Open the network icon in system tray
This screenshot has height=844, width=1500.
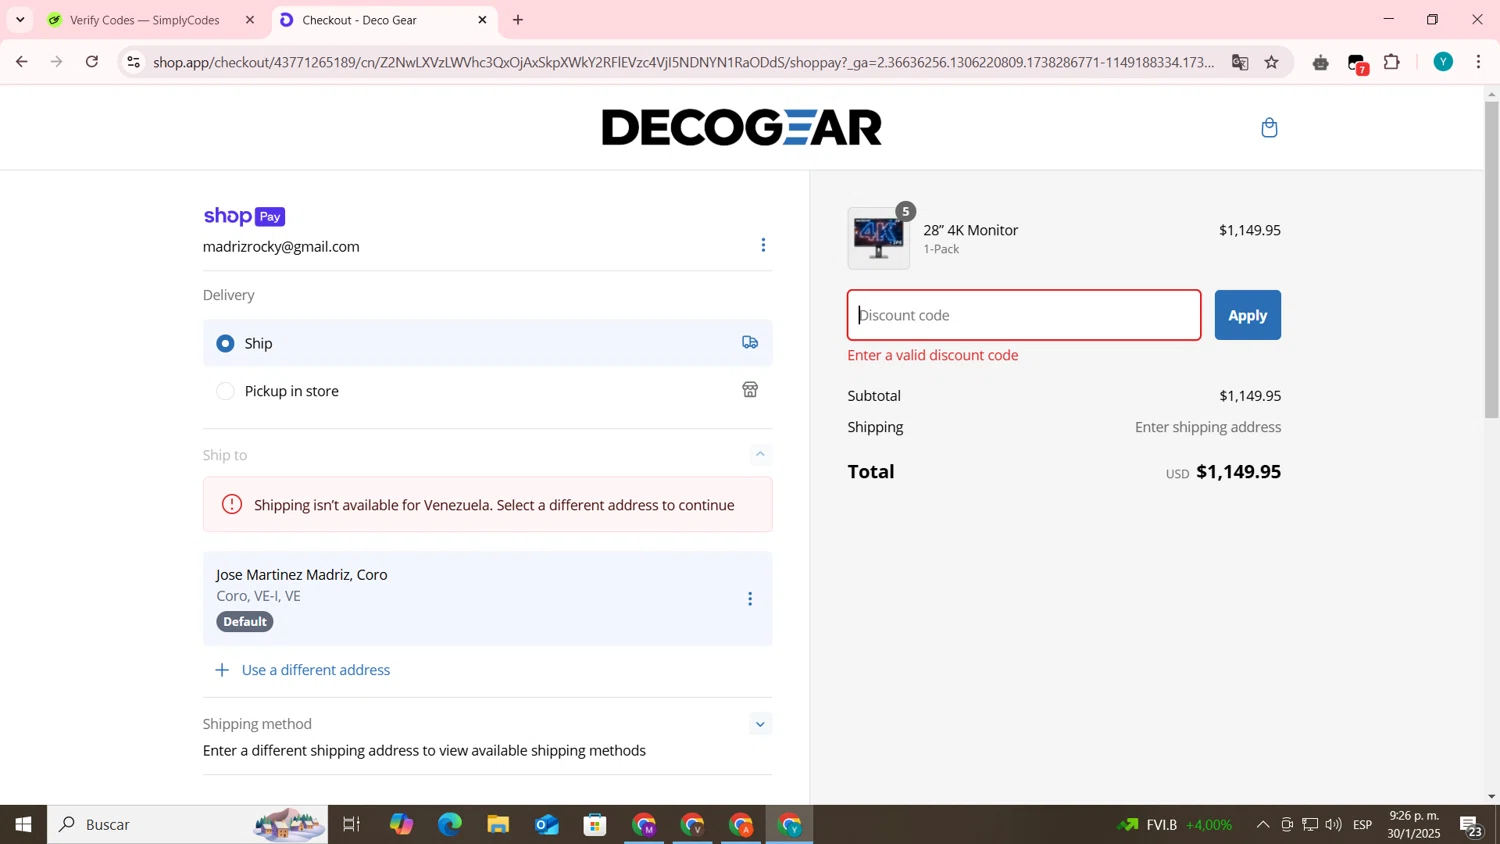click(x=1310, y=825)
